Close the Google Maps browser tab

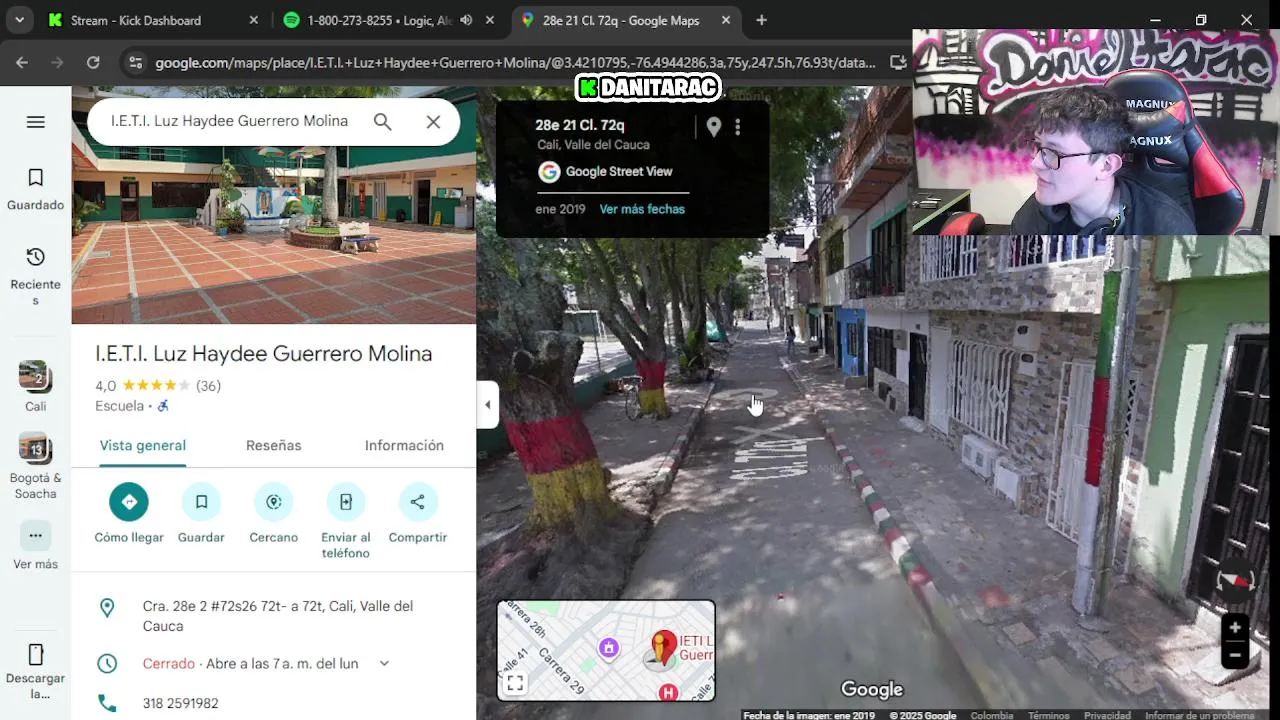(725, 20)
